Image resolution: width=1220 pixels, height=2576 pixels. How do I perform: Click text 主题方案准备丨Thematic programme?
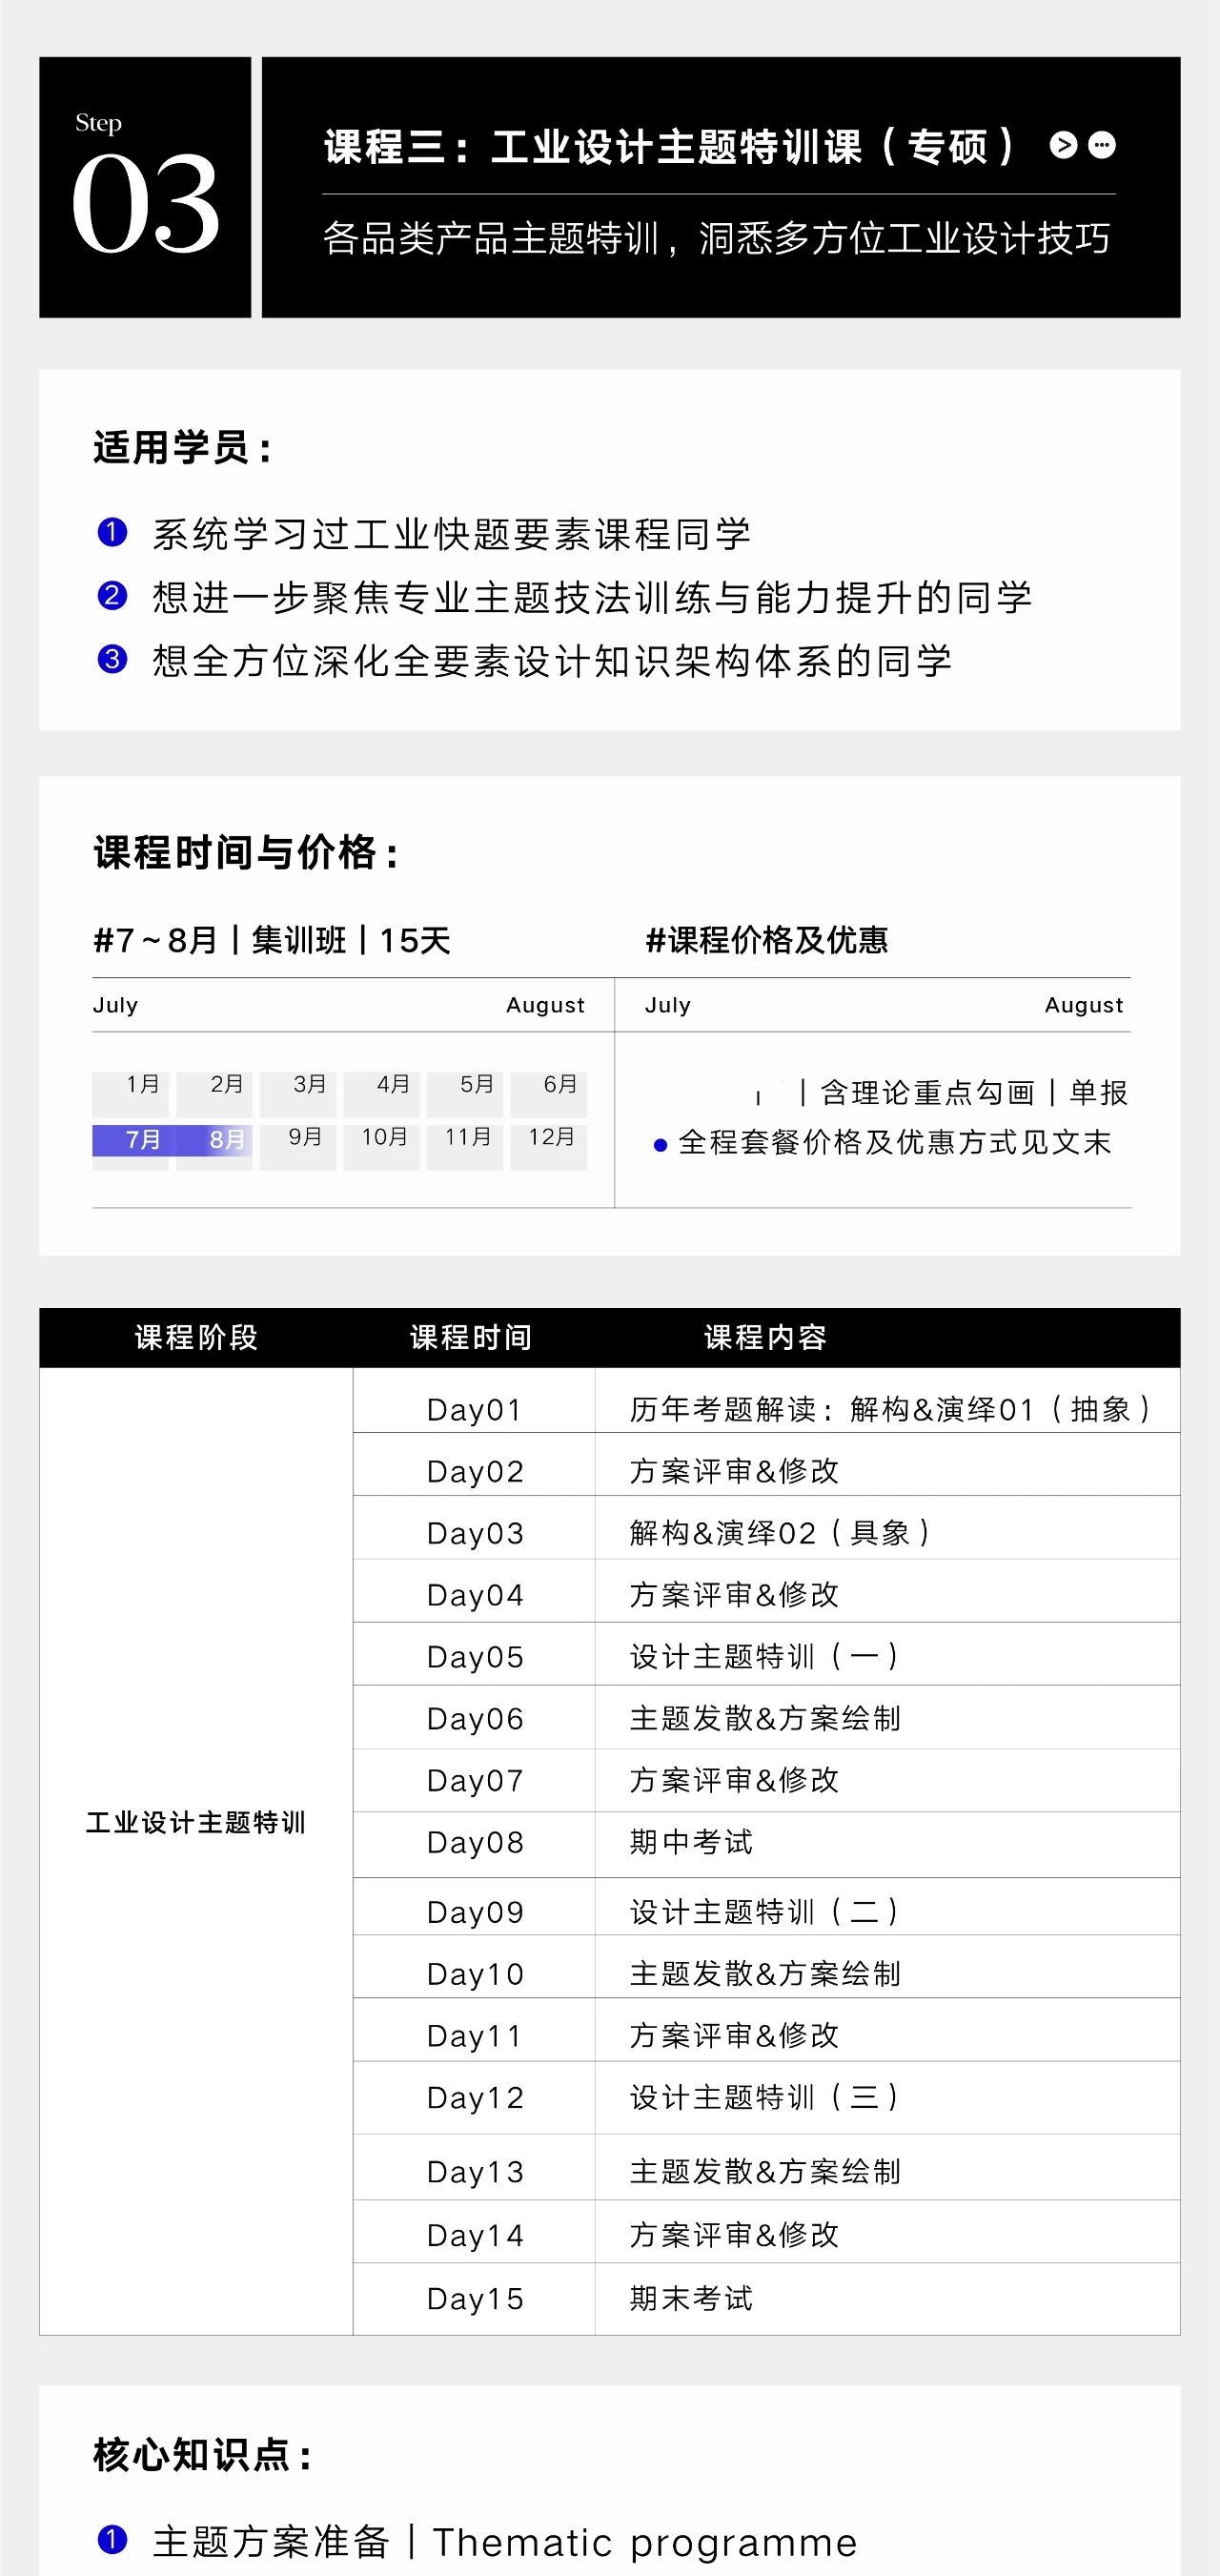tap(505, 2542)
